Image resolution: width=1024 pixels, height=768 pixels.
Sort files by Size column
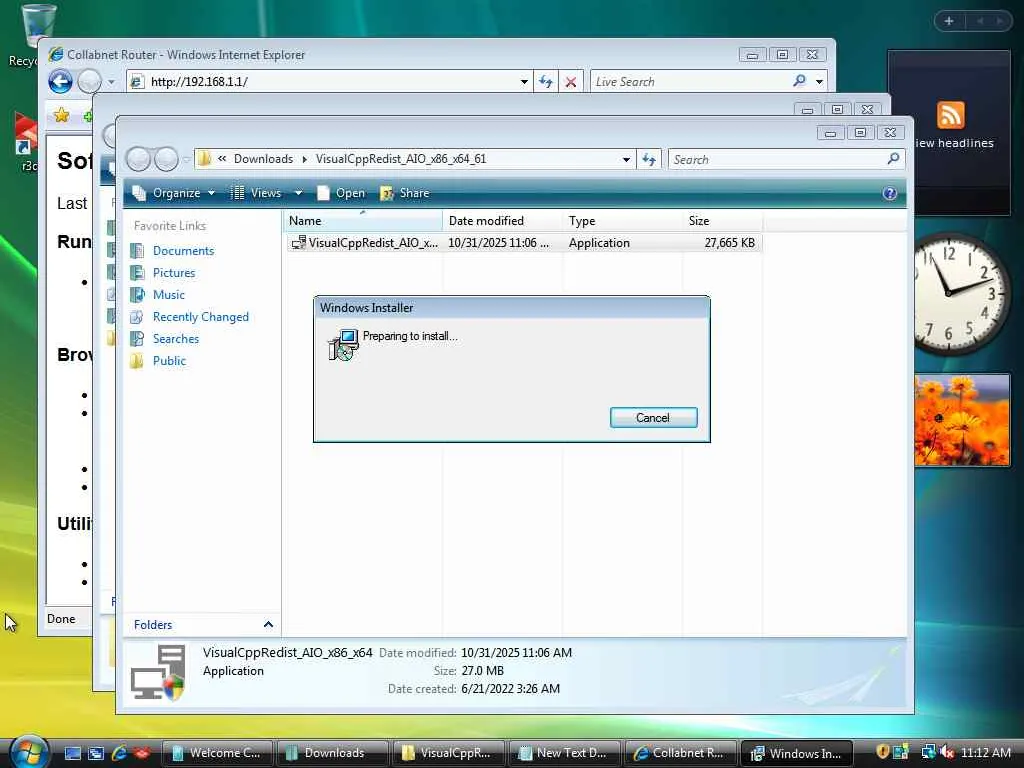[x=722, y=221]
